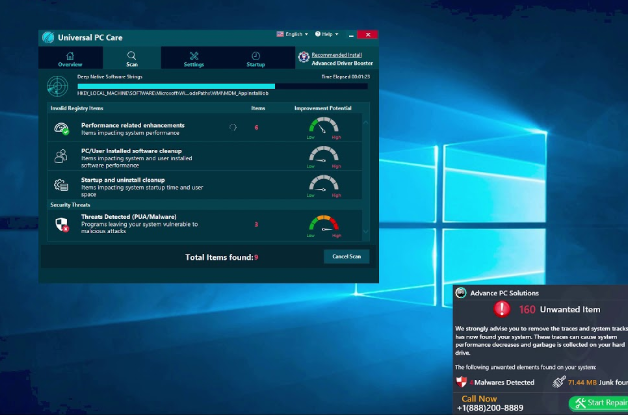This screenshot has width=628, height=415.
Task: Select Threats Detected (PUA/Malware) title
Action: [x=129, y=217]
